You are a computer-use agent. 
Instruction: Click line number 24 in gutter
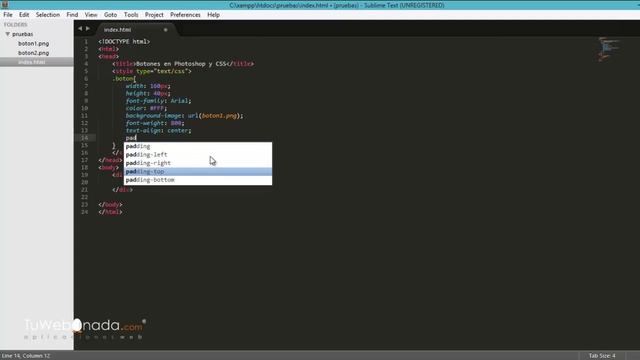pos(84,212)
